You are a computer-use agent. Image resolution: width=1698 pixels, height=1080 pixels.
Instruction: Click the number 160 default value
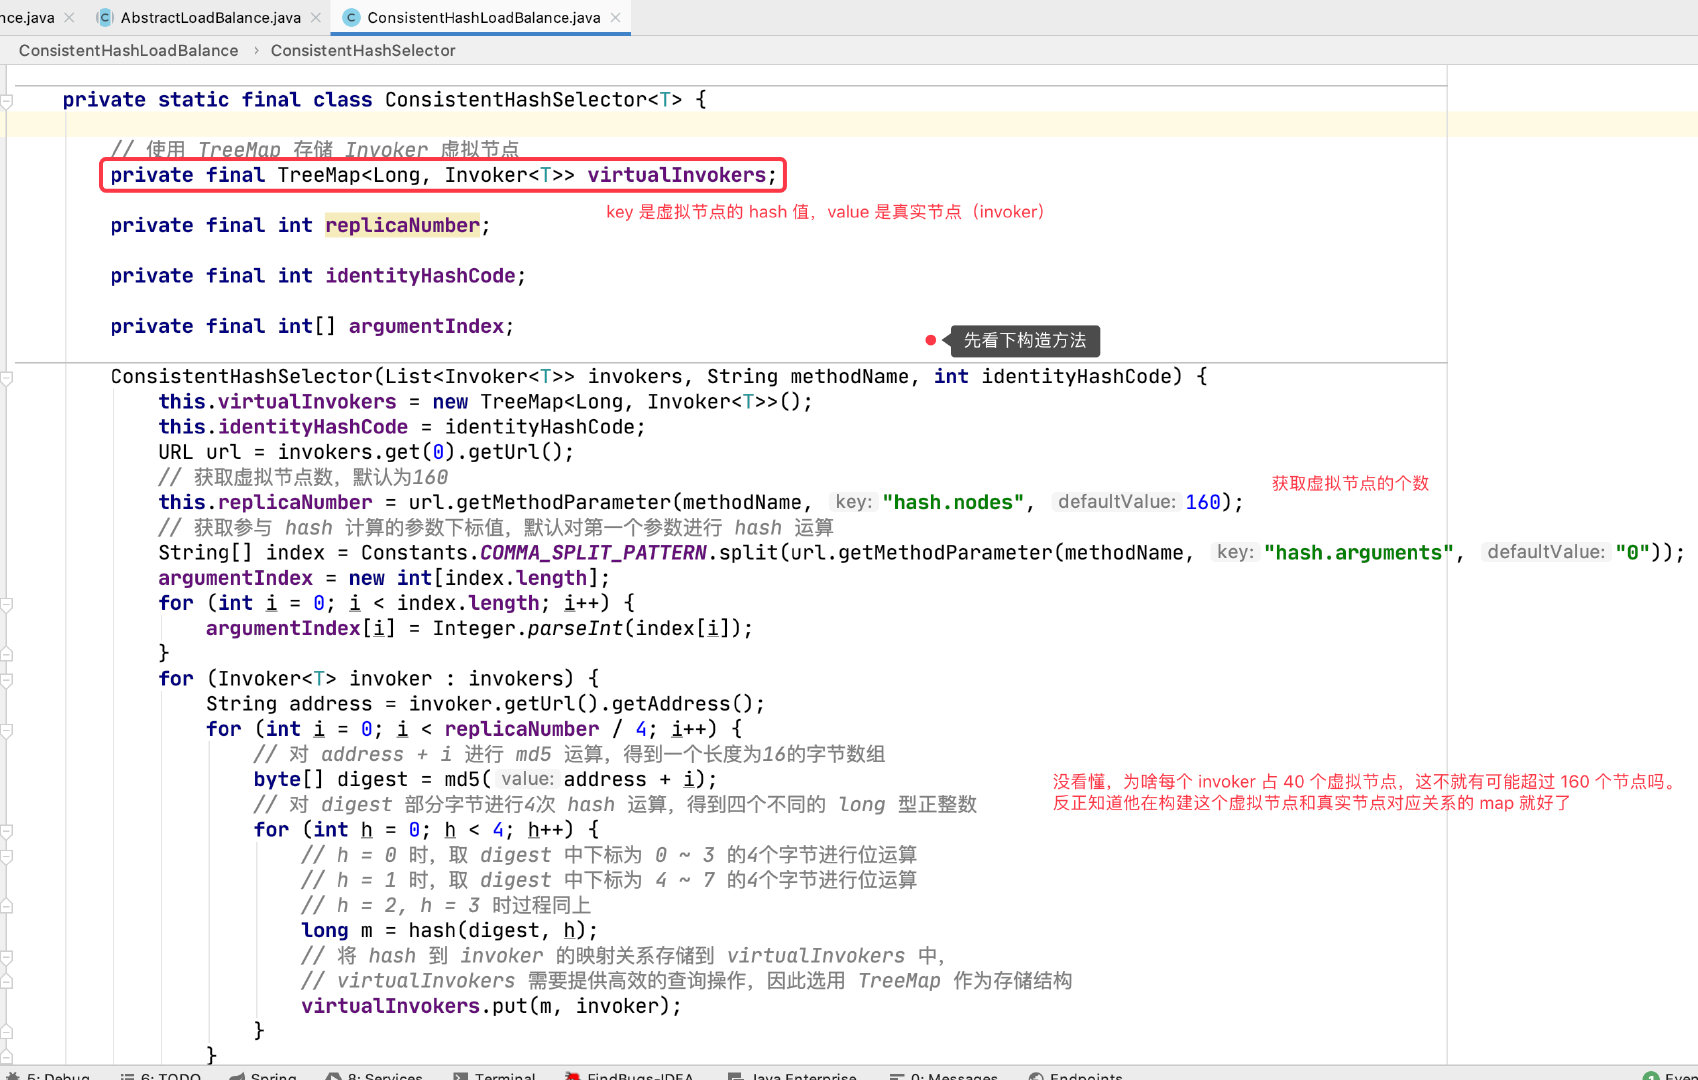coord(1203,502)
